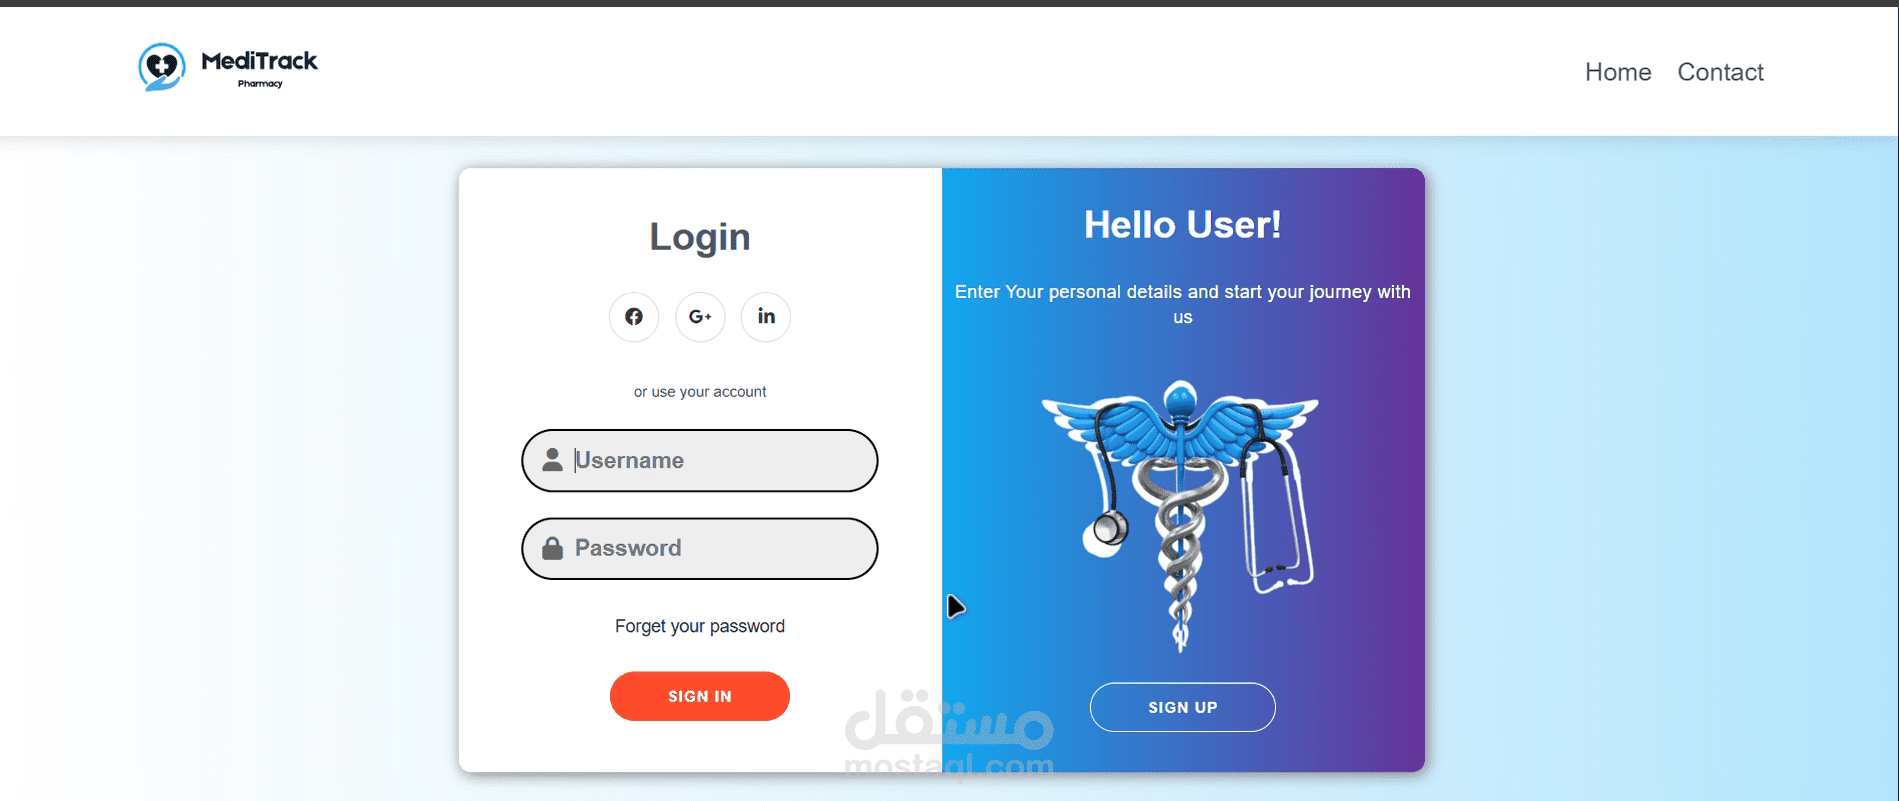This screenshot has width=1899, height=801.
Task: Click the mostaql watermark logo
Action: click(949, 733)
